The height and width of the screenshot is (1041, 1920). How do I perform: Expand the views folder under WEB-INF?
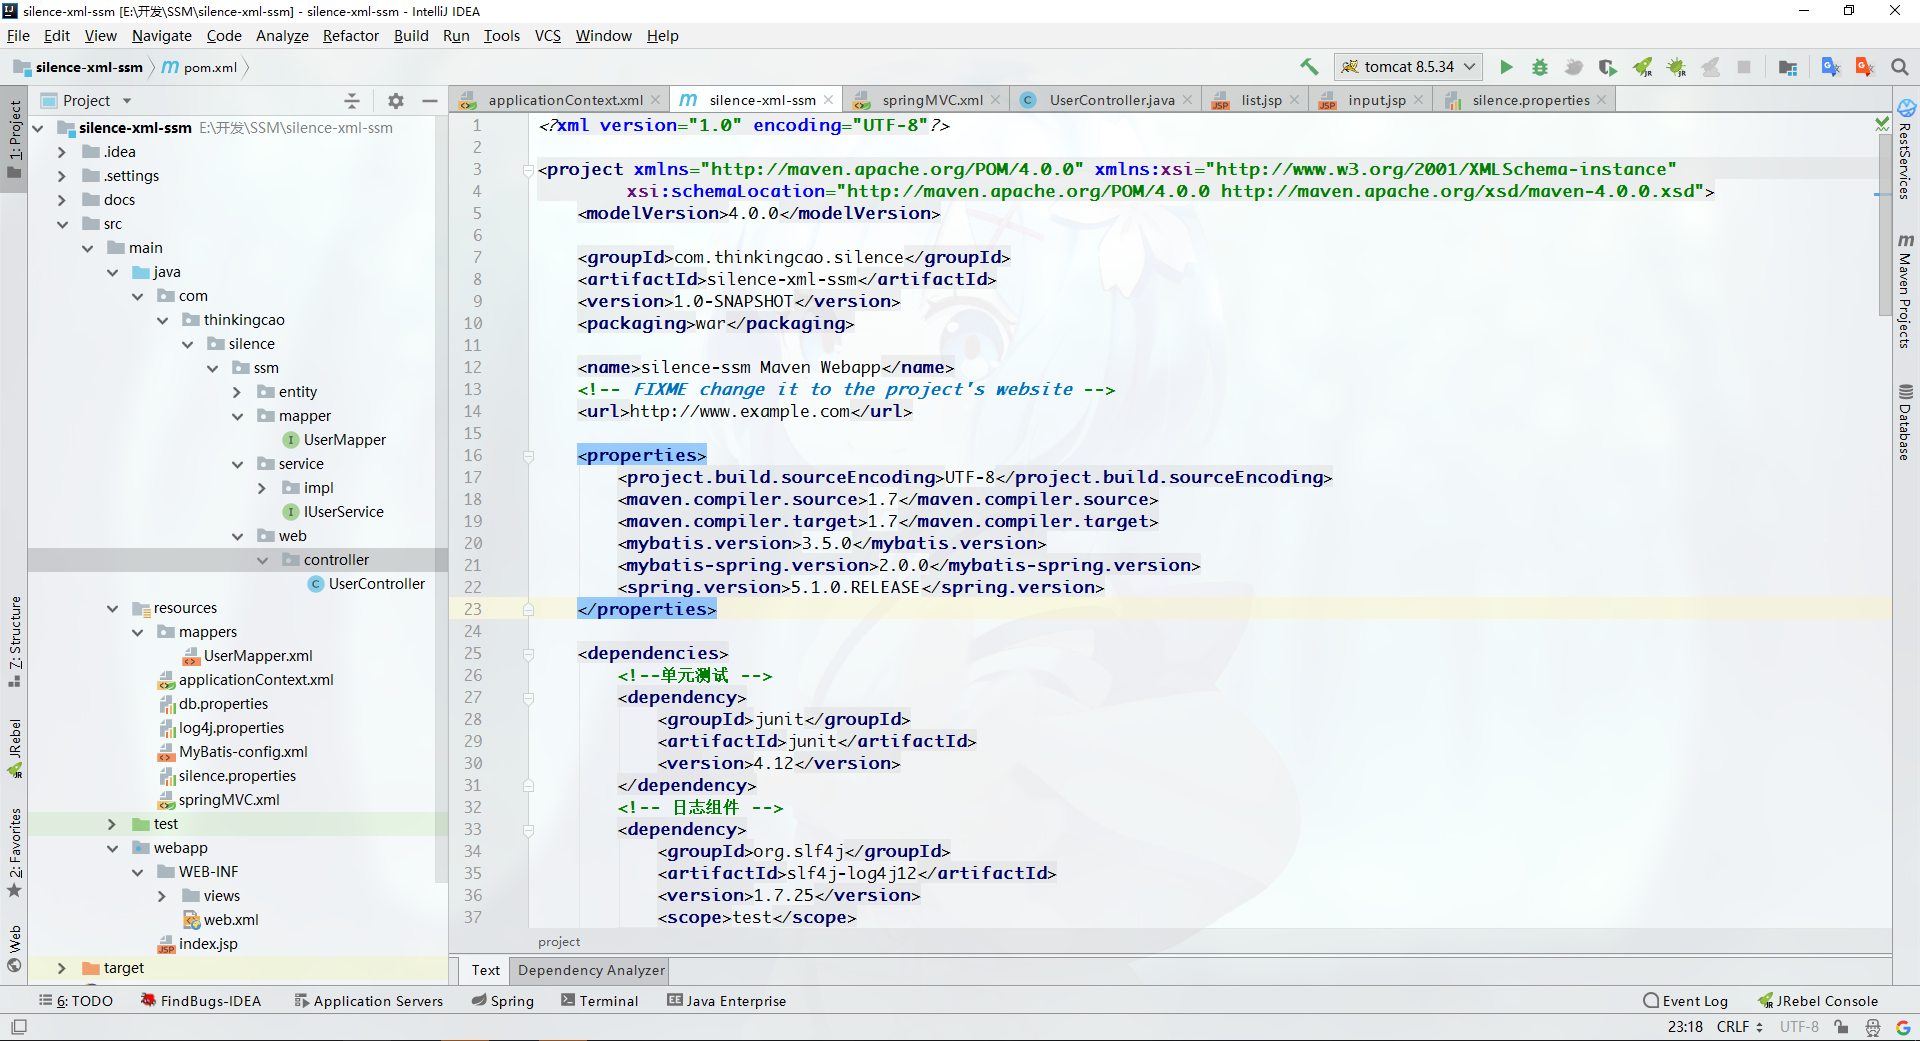[162, 896]
